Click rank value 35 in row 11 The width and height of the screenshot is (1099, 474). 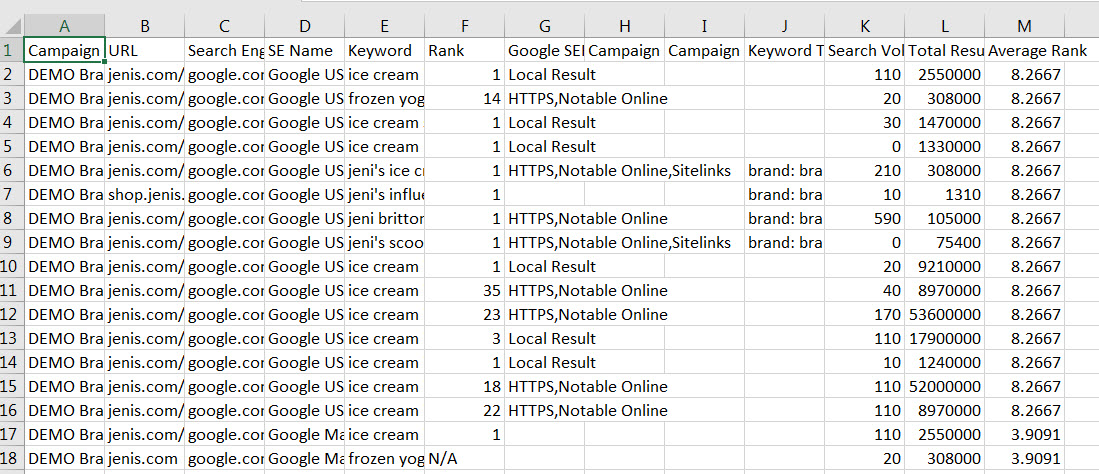pos(465,290)
